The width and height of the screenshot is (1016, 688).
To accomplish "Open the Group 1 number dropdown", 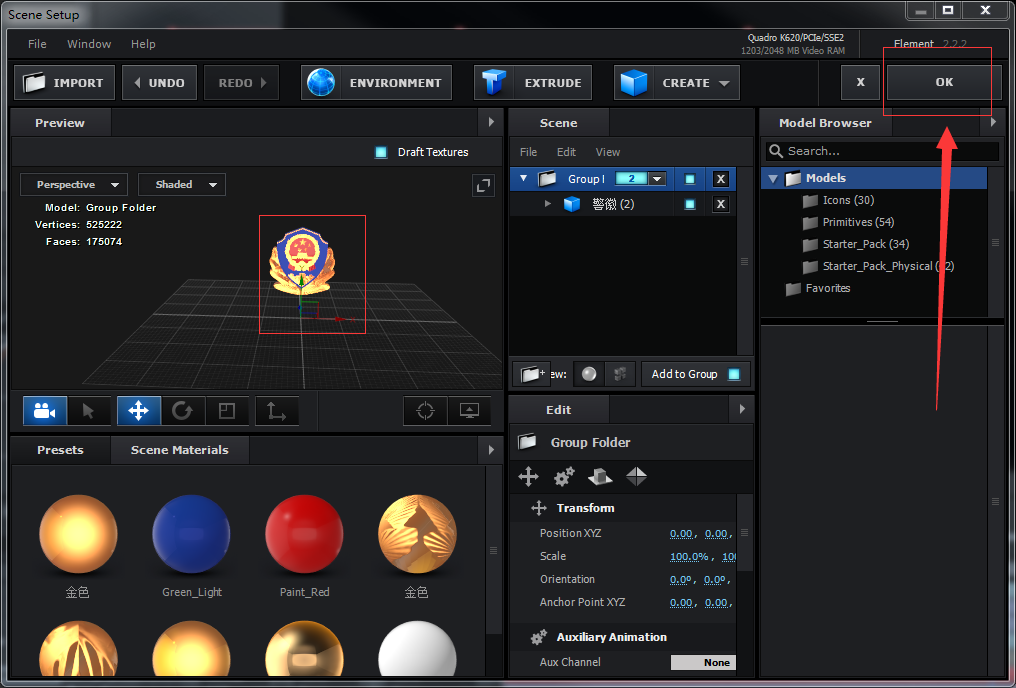I will click(658, 179).
